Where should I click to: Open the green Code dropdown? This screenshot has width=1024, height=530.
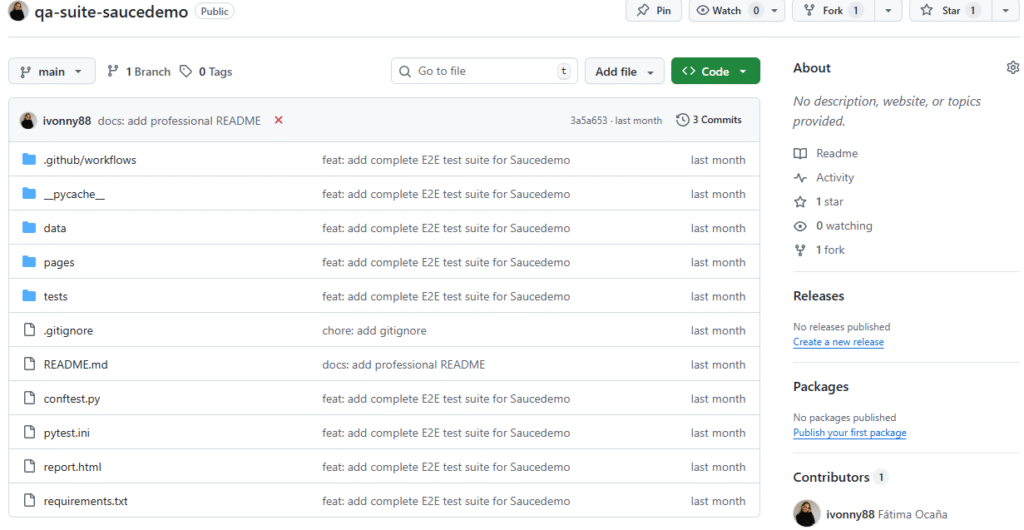(x=715, y=72)
